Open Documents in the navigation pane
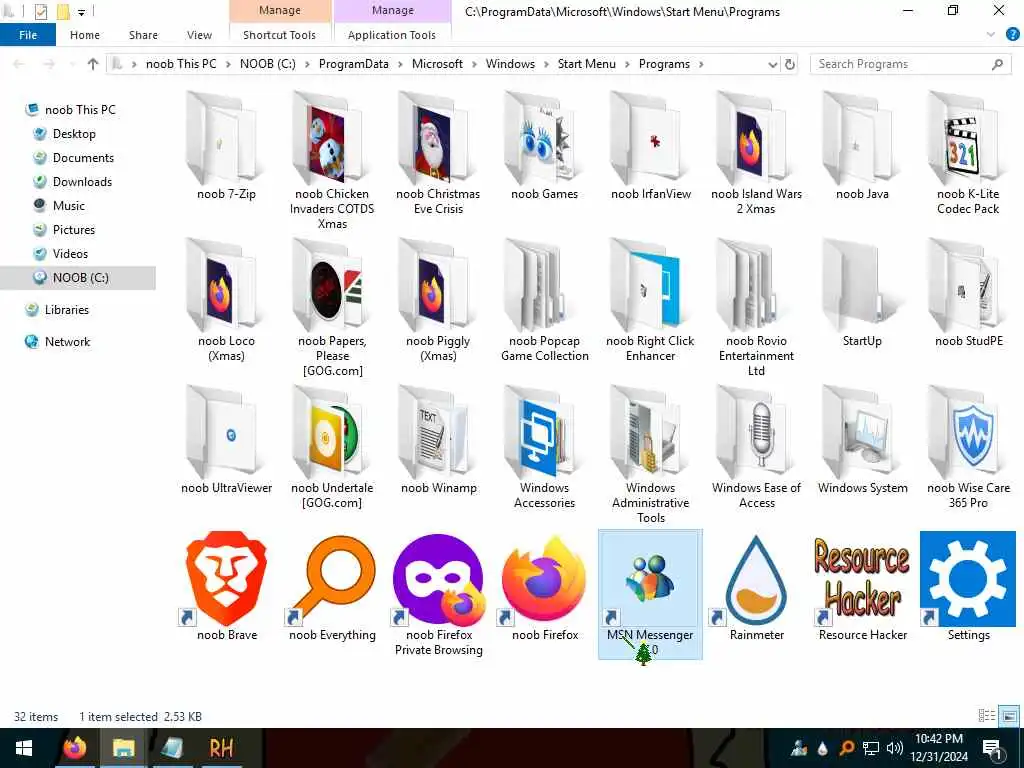Screen dimensions: 1024x768 (x=83, y=157)
